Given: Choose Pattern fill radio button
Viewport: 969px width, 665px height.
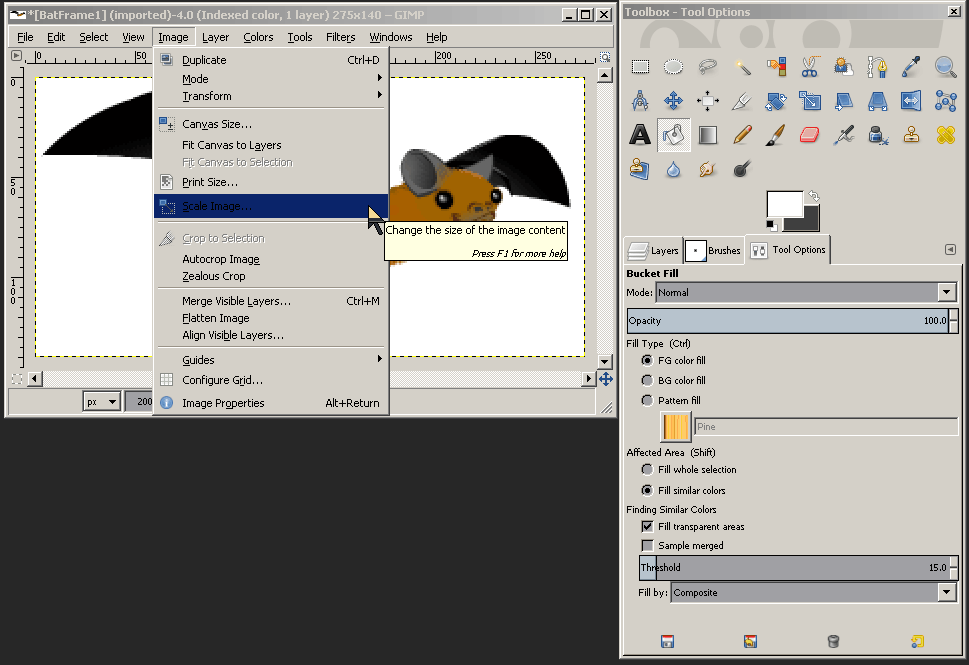Looking at the screenshot, I should pos(647,400).
